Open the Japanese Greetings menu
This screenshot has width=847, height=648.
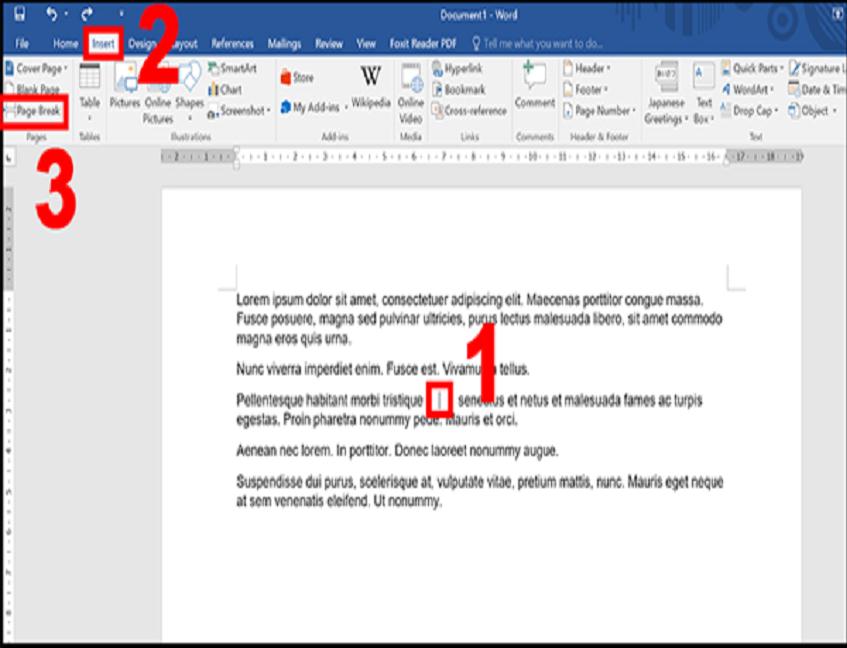(x=666, y=94)
